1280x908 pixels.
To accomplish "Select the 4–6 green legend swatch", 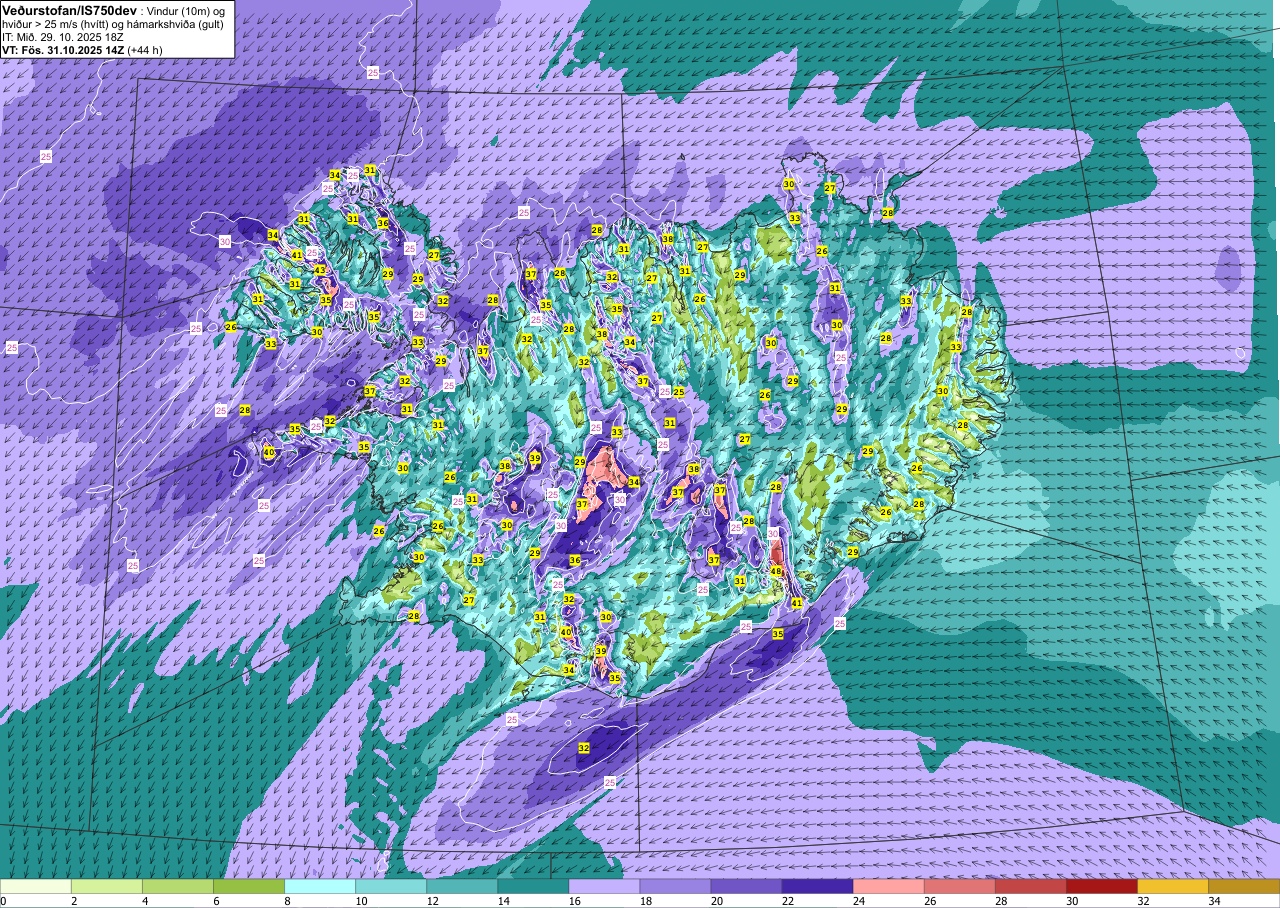I will point(178,886).
